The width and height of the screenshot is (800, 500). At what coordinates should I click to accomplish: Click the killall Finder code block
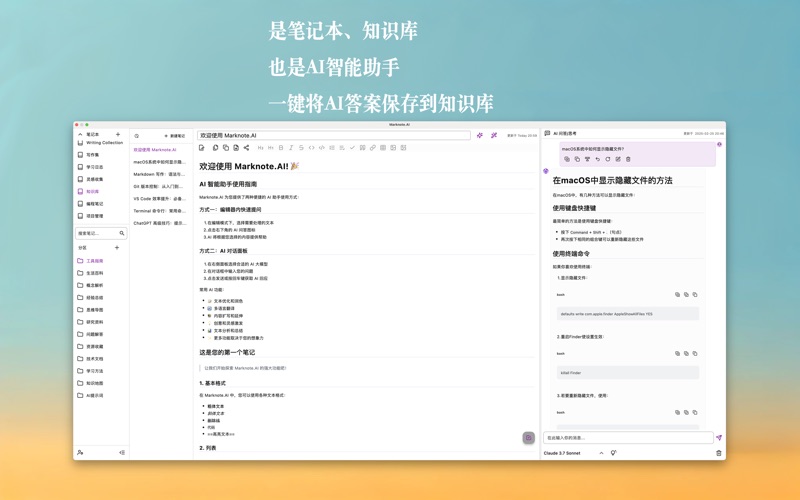click(x=628, y=373)
